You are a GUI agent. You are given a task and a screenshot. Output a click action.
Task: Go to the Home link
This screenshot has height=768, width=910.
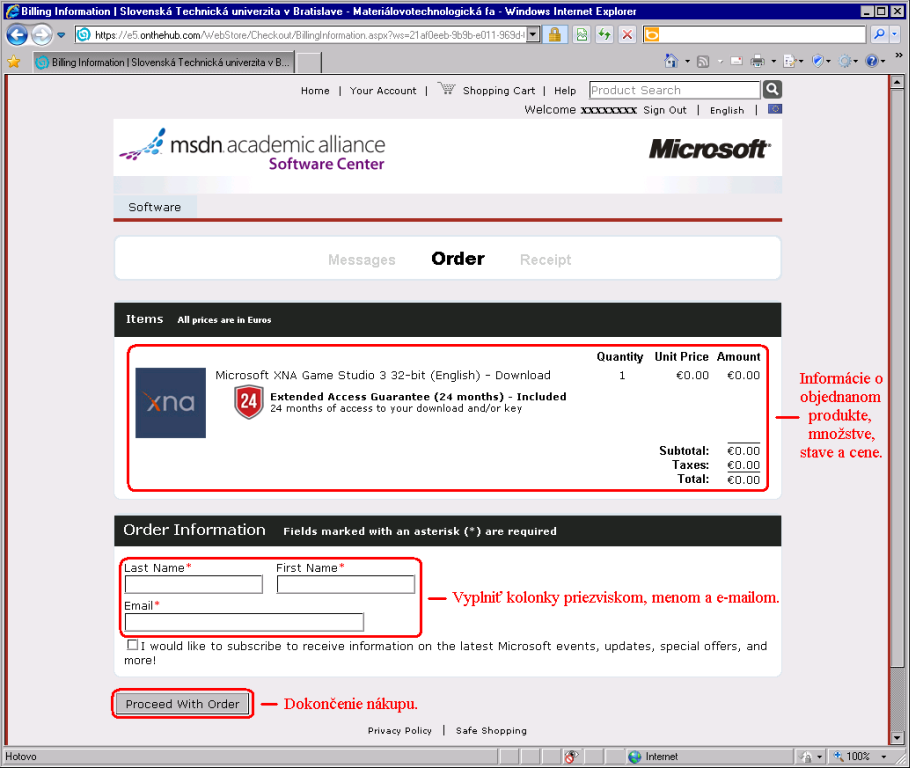coord(315,91)
